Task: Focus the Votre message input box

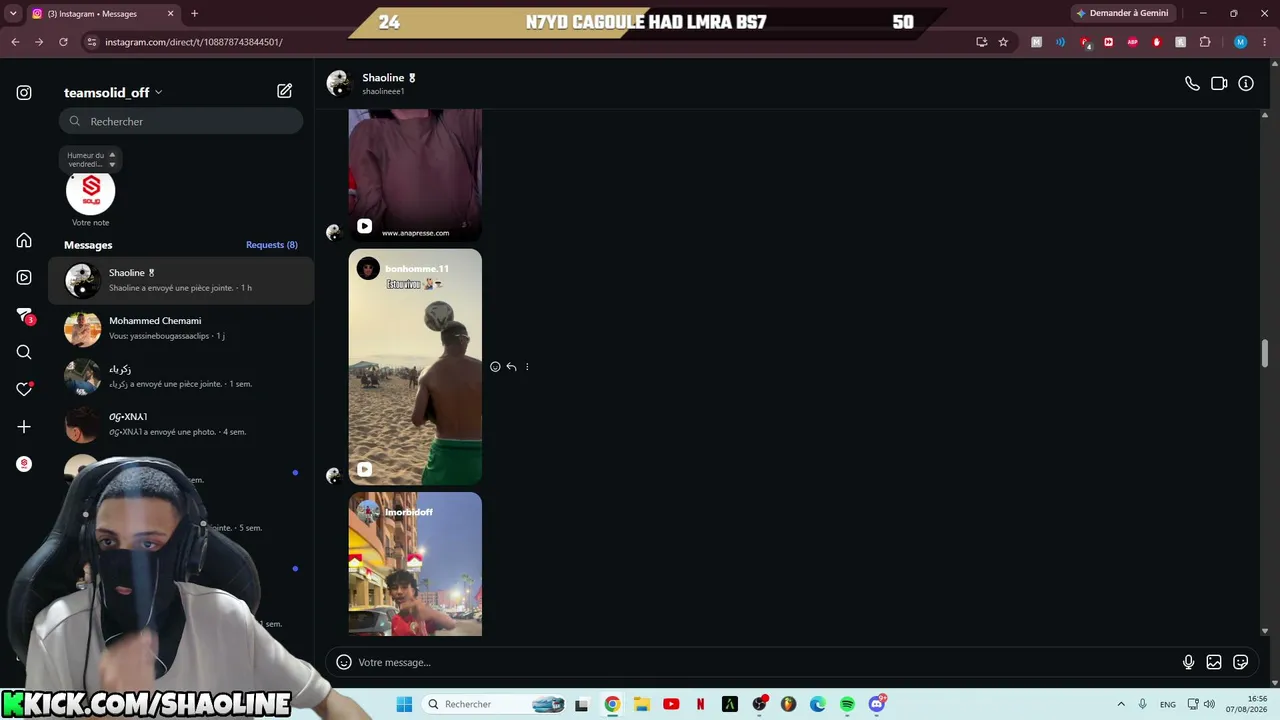Action: pyautogui.click(x=764, y=662)
